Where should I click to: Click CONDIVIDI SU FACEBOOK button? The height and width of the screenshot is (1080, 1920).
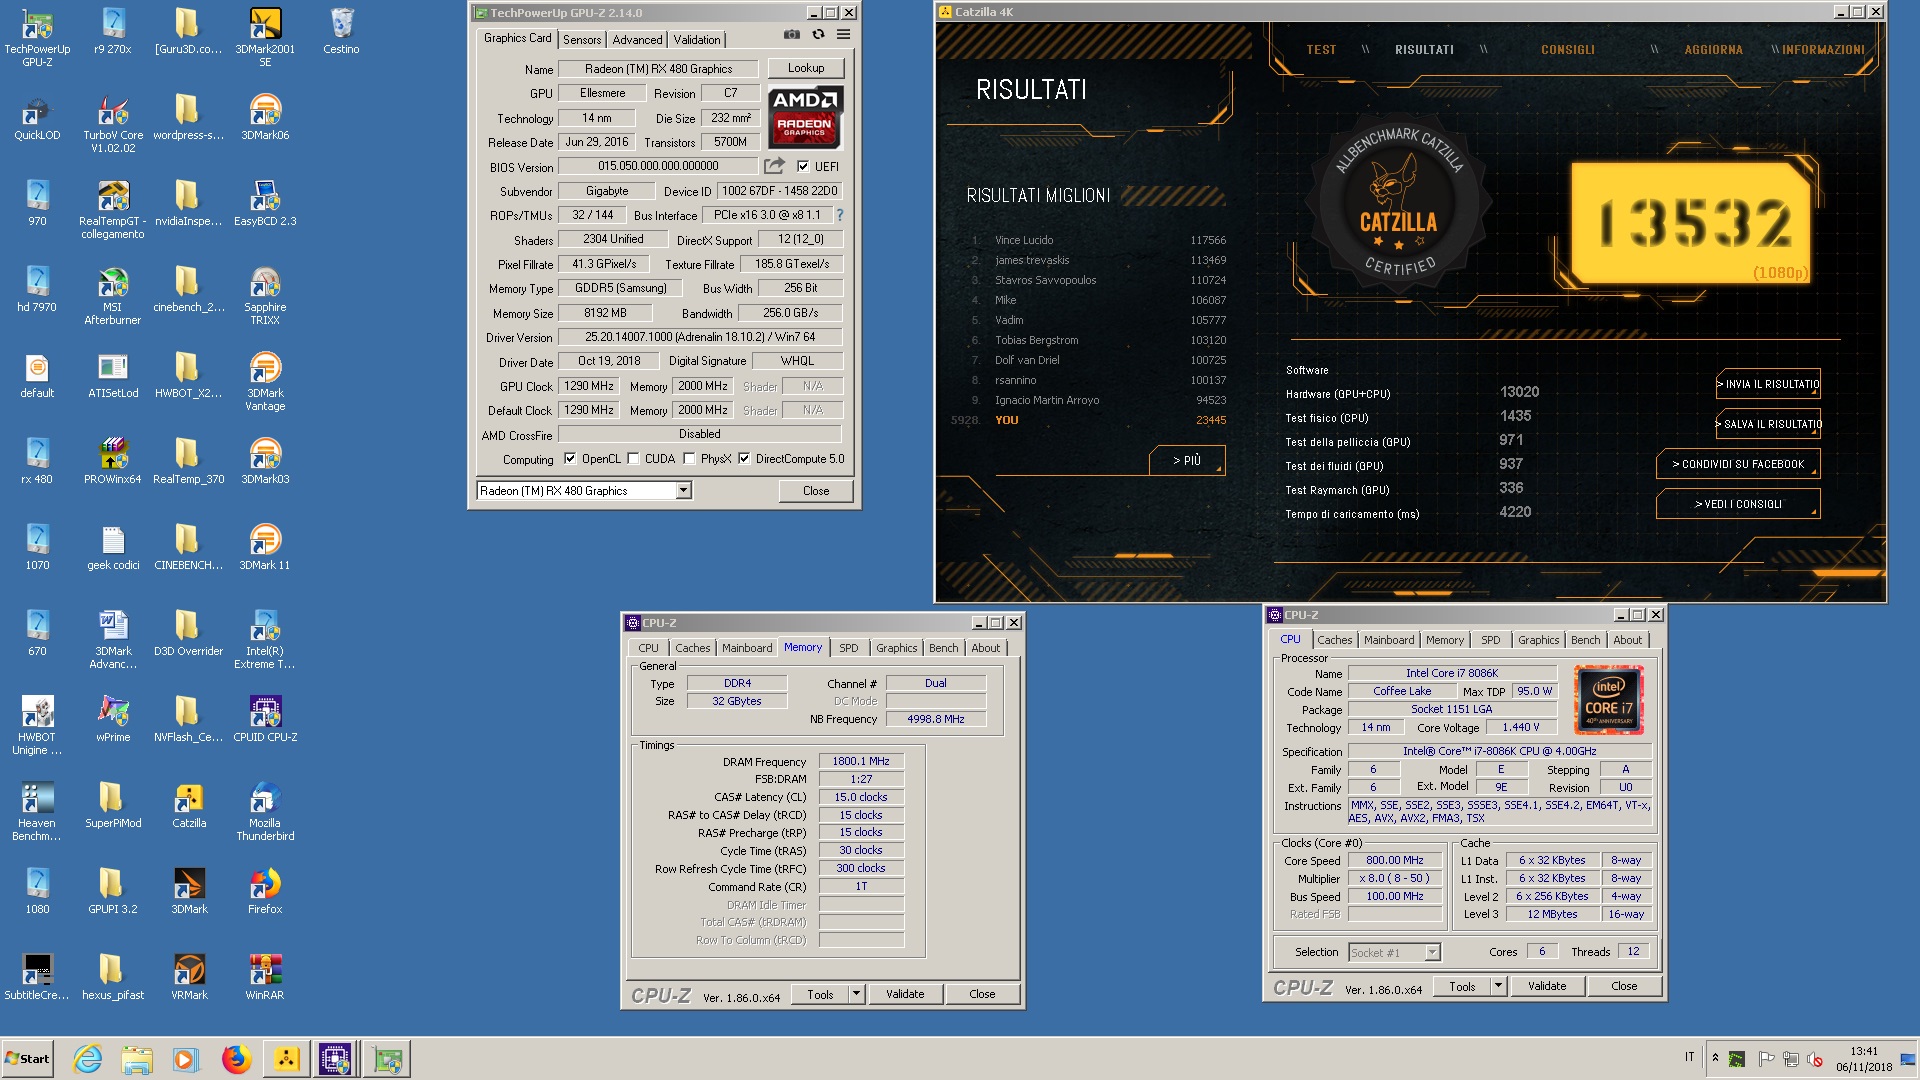[1738, 464]
